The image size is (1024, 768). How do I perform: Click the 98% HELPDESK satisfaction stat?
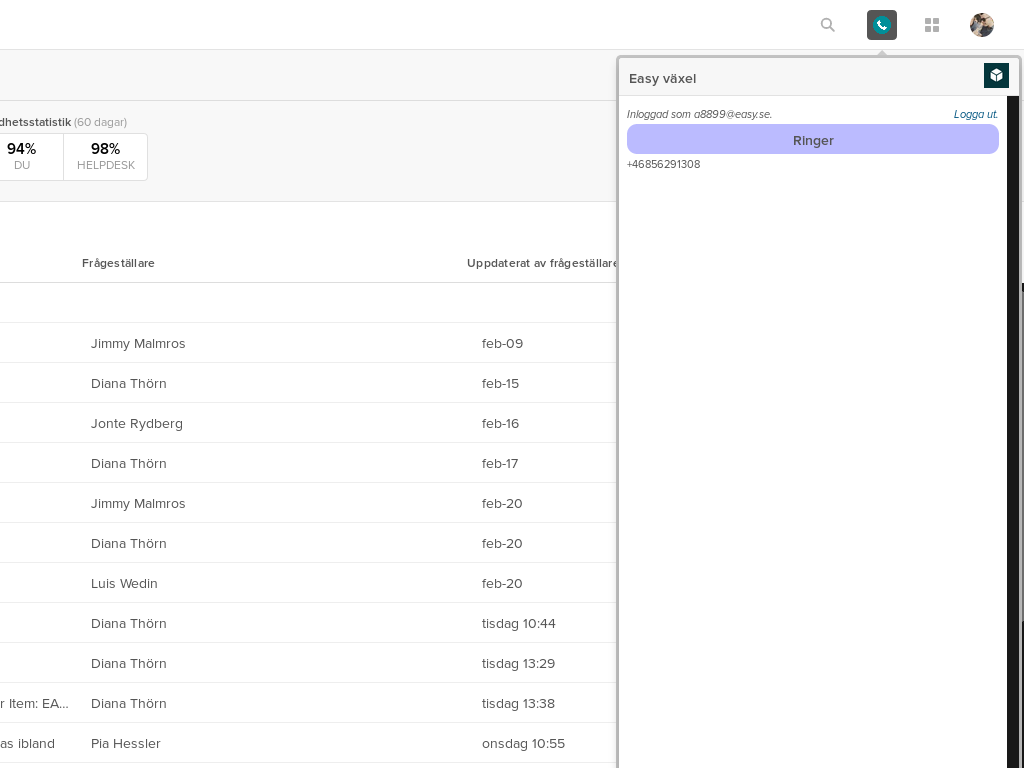(x=105, y=156)
